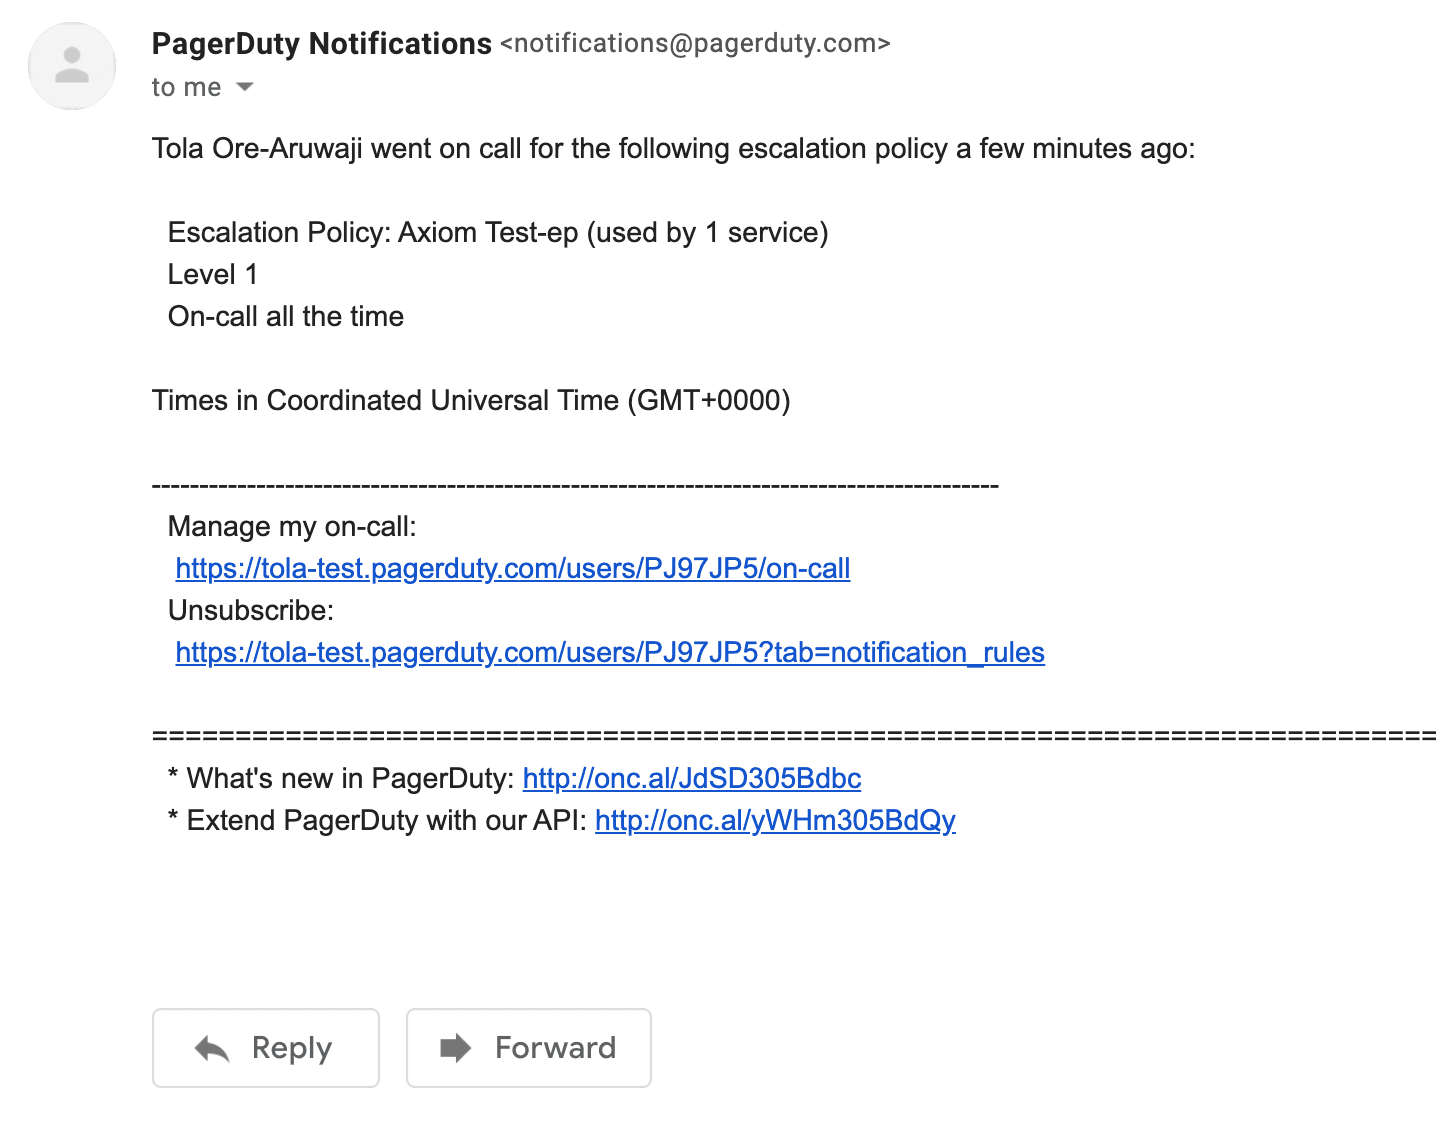Click the Reply button

point(266,1048)
